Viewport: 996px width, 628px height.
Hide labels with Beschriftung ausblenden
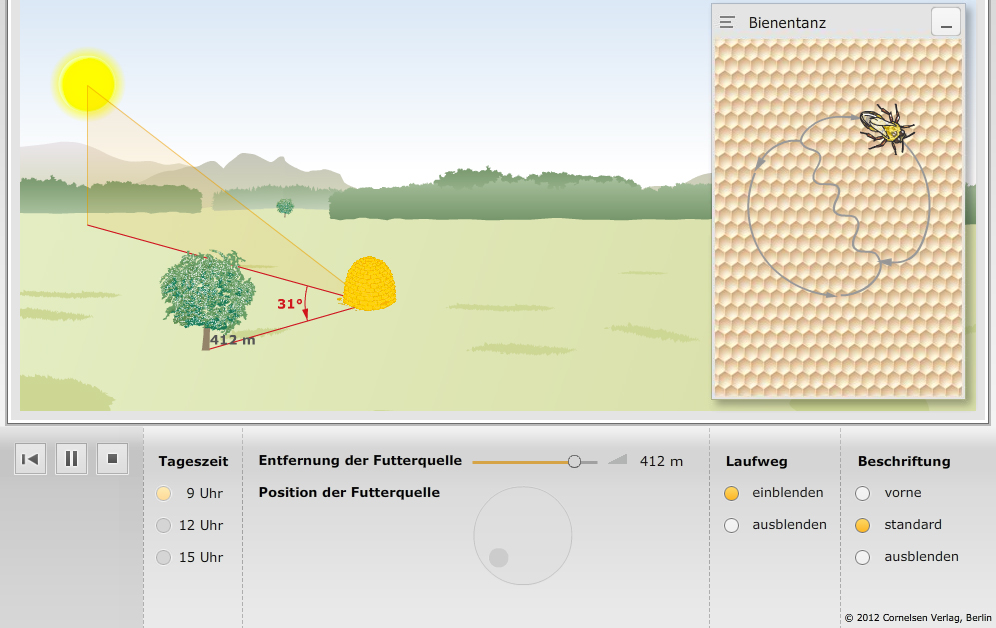click(863, 557)
